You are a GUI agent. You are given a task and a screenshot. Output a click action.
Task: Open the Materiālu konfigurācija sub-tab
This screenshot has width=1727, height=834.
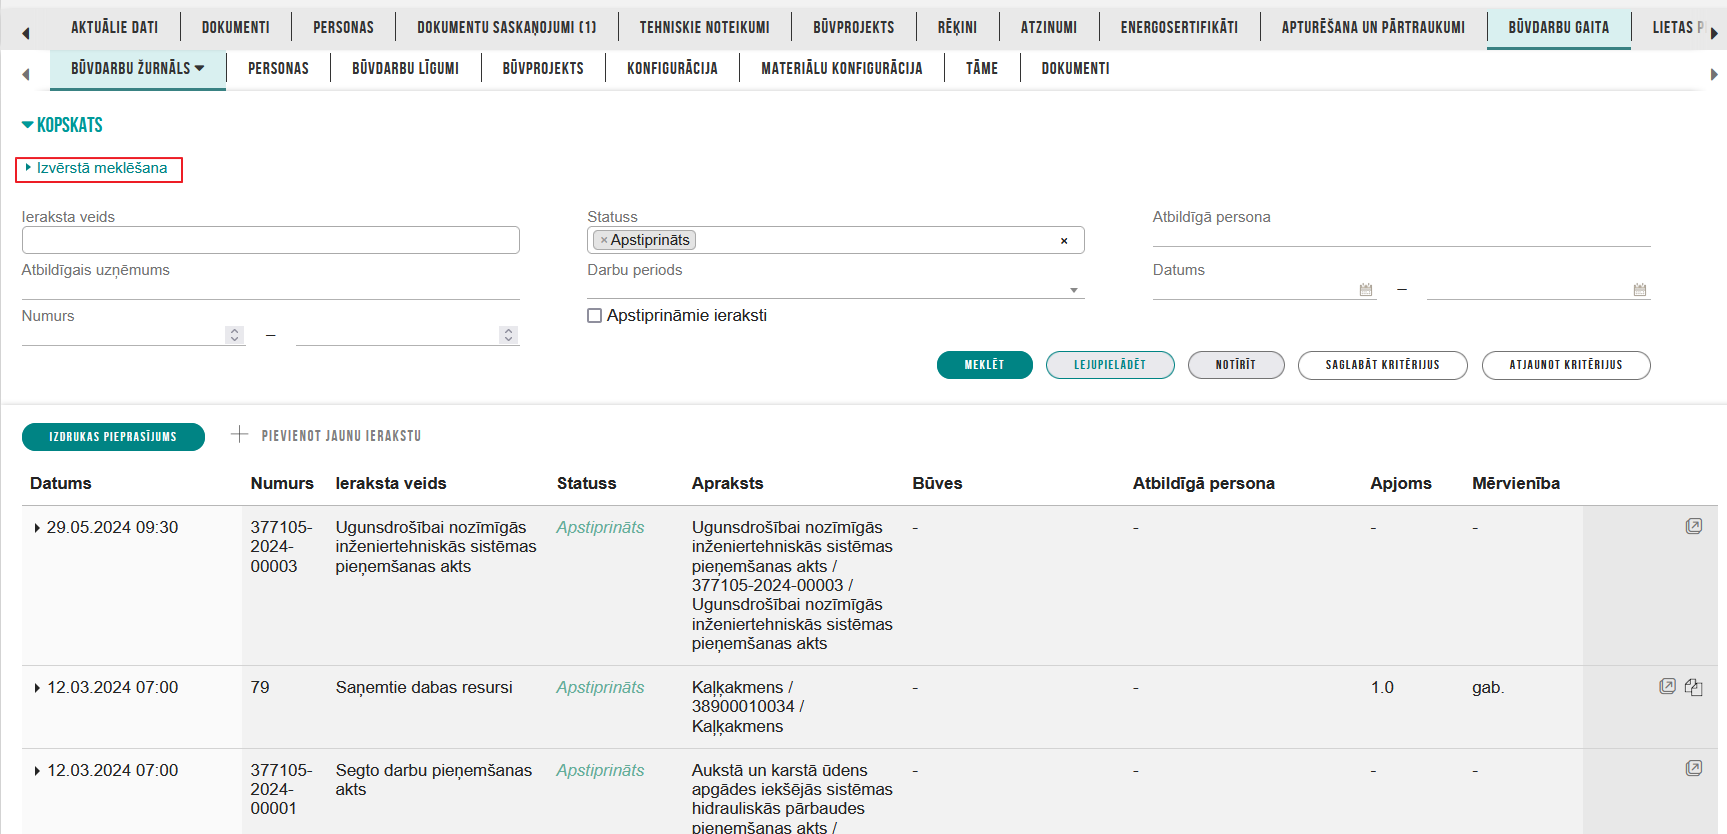pyautogui.click(x=841, y=68)
